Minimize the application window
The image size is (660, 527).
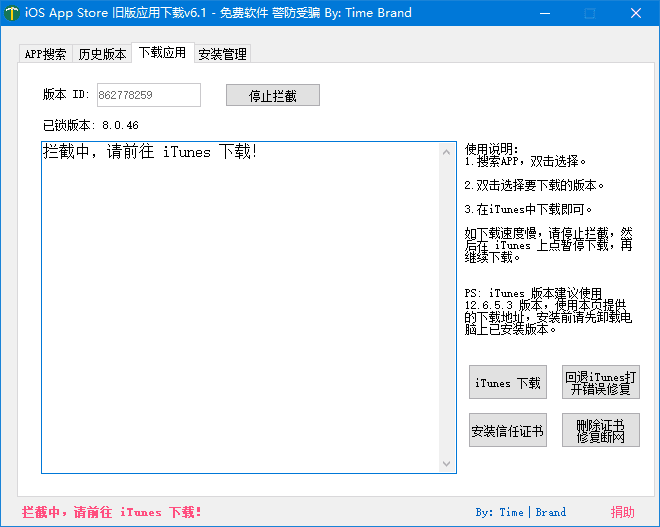coord(543,13)
